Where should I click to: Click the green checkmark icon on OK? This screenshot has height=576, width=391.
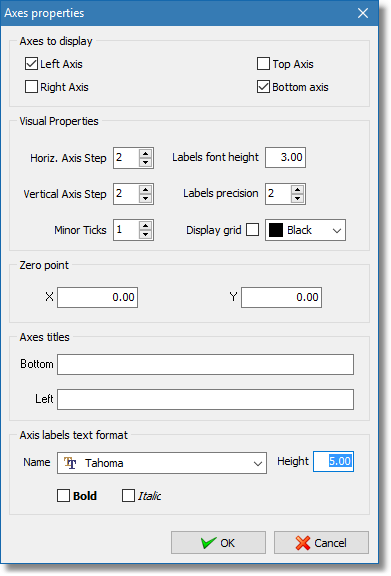(208, 543)
